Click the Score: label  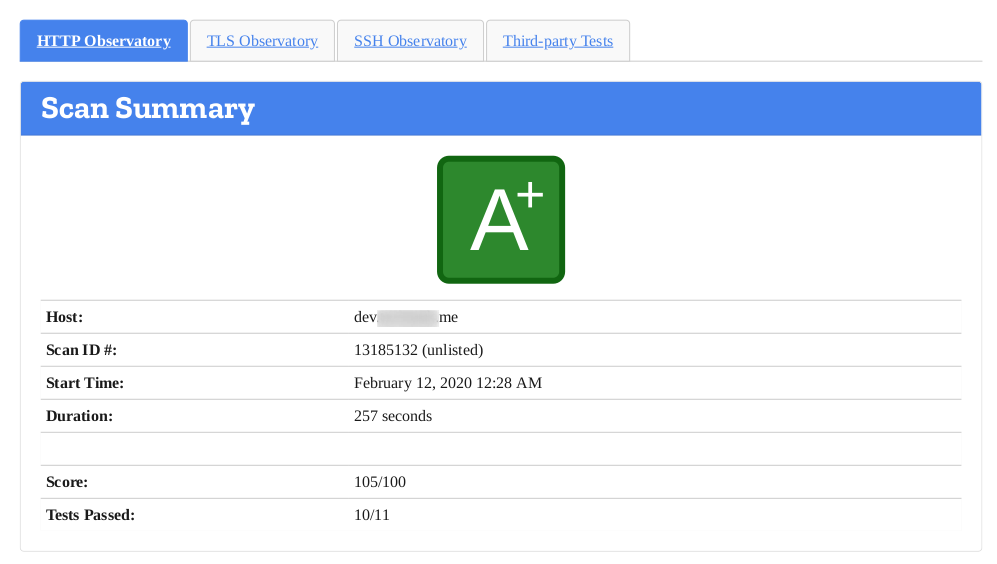[67, 482]
